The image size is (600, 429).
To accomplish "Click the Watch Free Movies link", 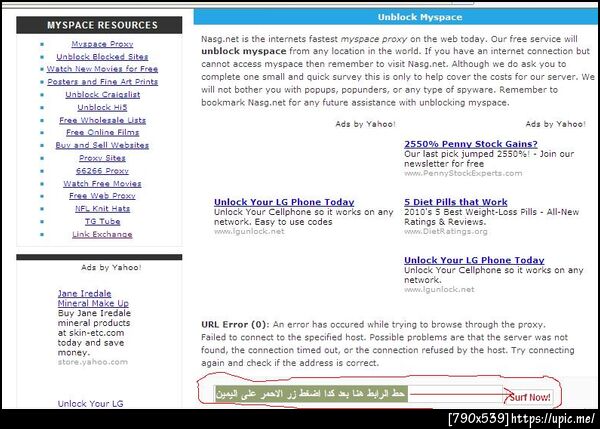I will click(102, 184).
